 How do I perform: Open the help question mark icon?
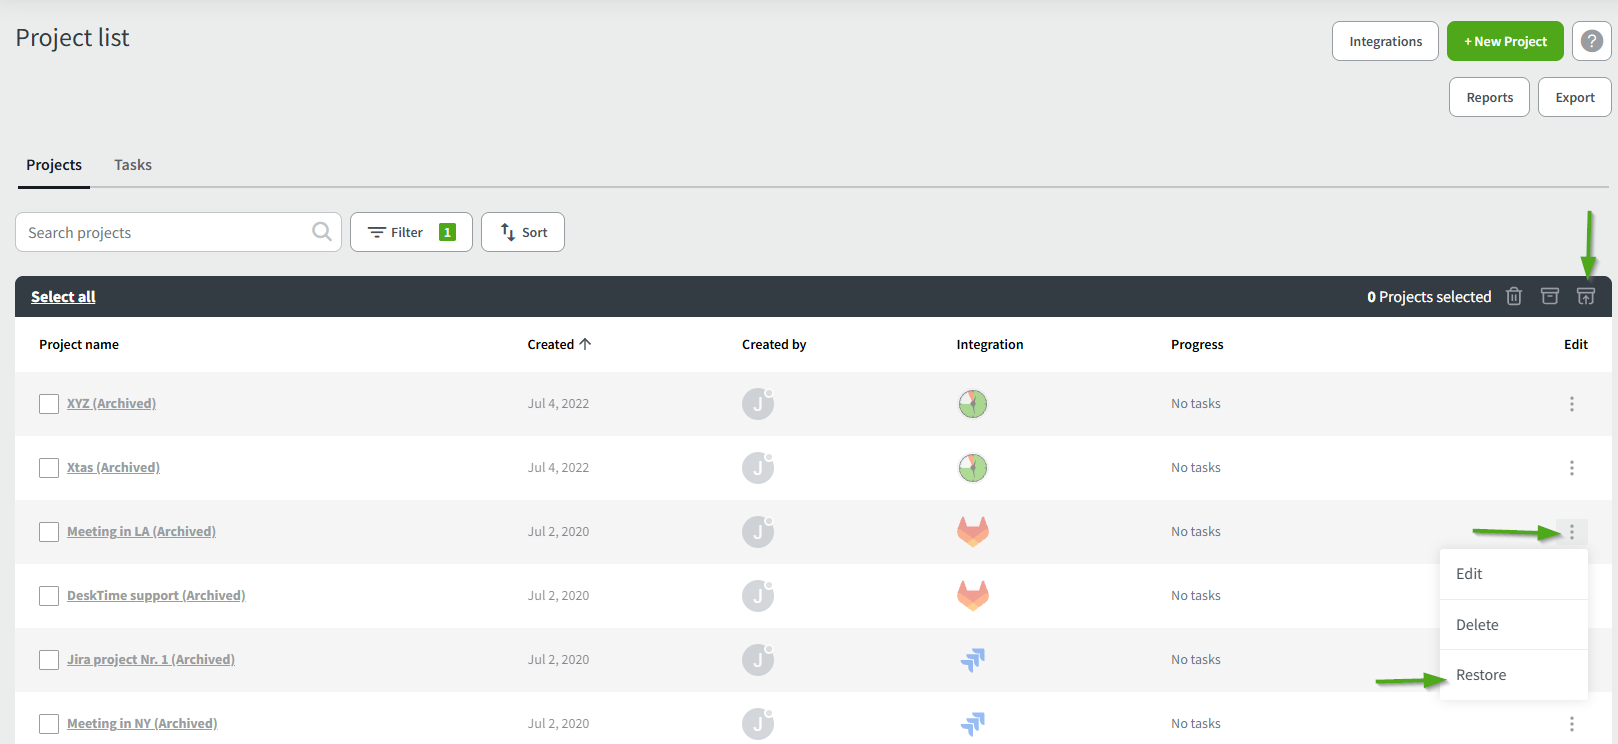[1591, 41]
